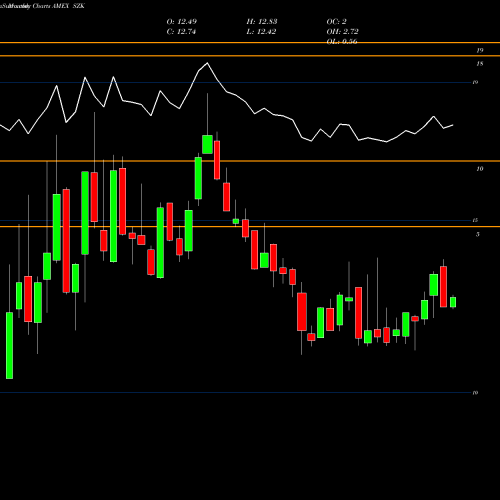The width and height of the screenshot is (500, 500).
Task: Click the high price reading 'H: 12.83'
Action: [x=262, y=22]
